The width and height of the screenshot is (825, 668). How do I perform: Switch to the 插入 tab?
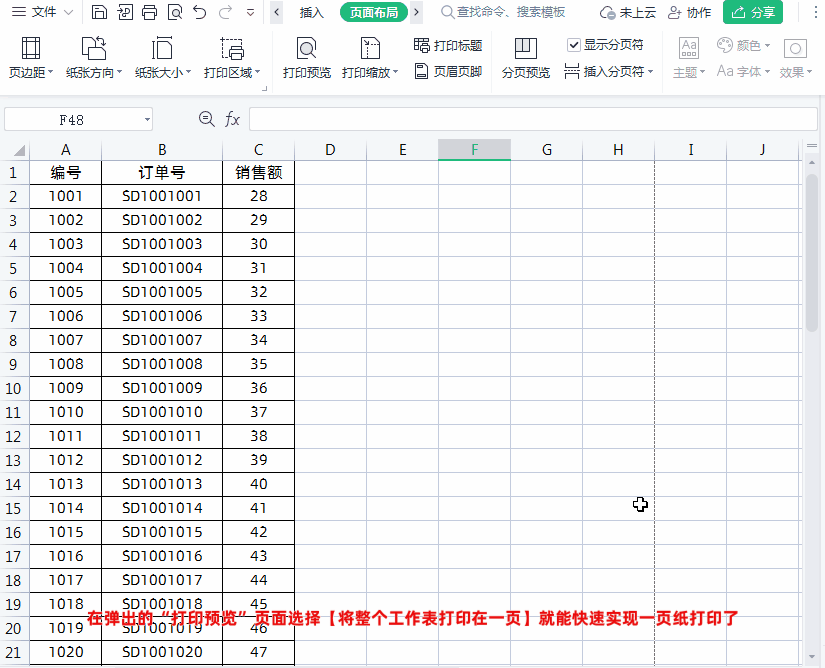tap(311, 12)
